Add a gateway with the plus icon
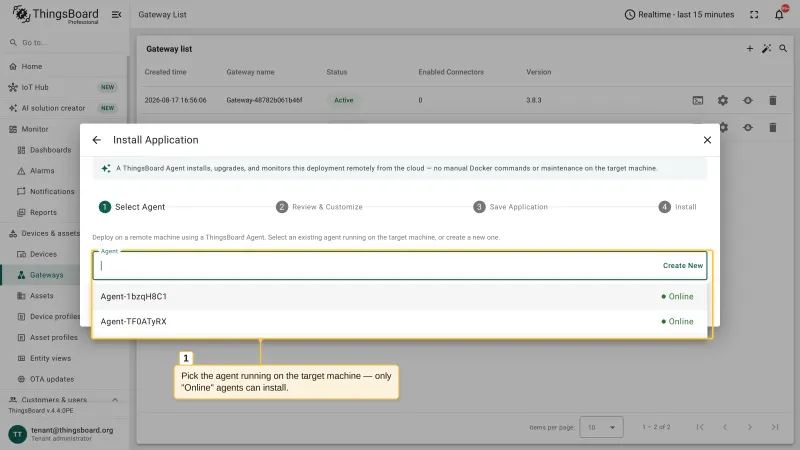 click(749, 48)
